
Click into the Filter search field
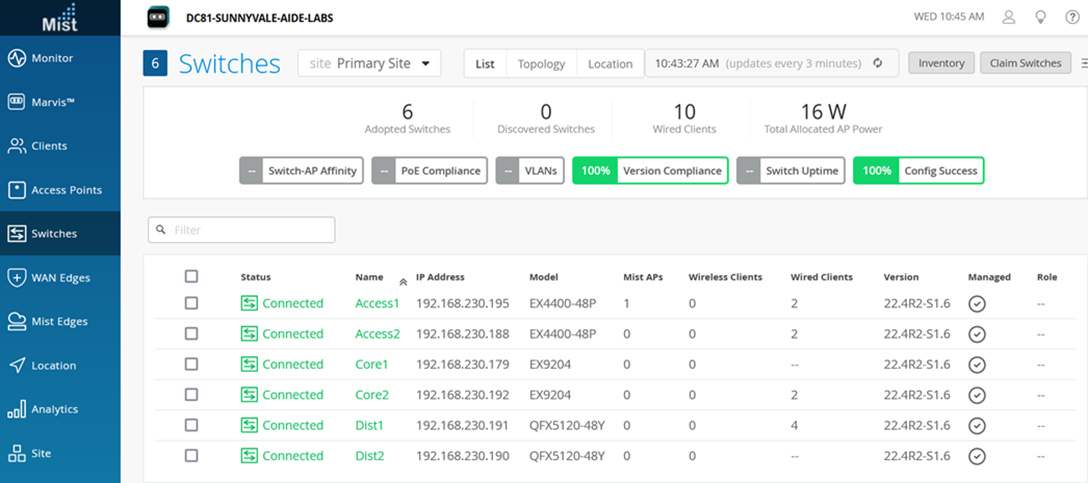241,230
